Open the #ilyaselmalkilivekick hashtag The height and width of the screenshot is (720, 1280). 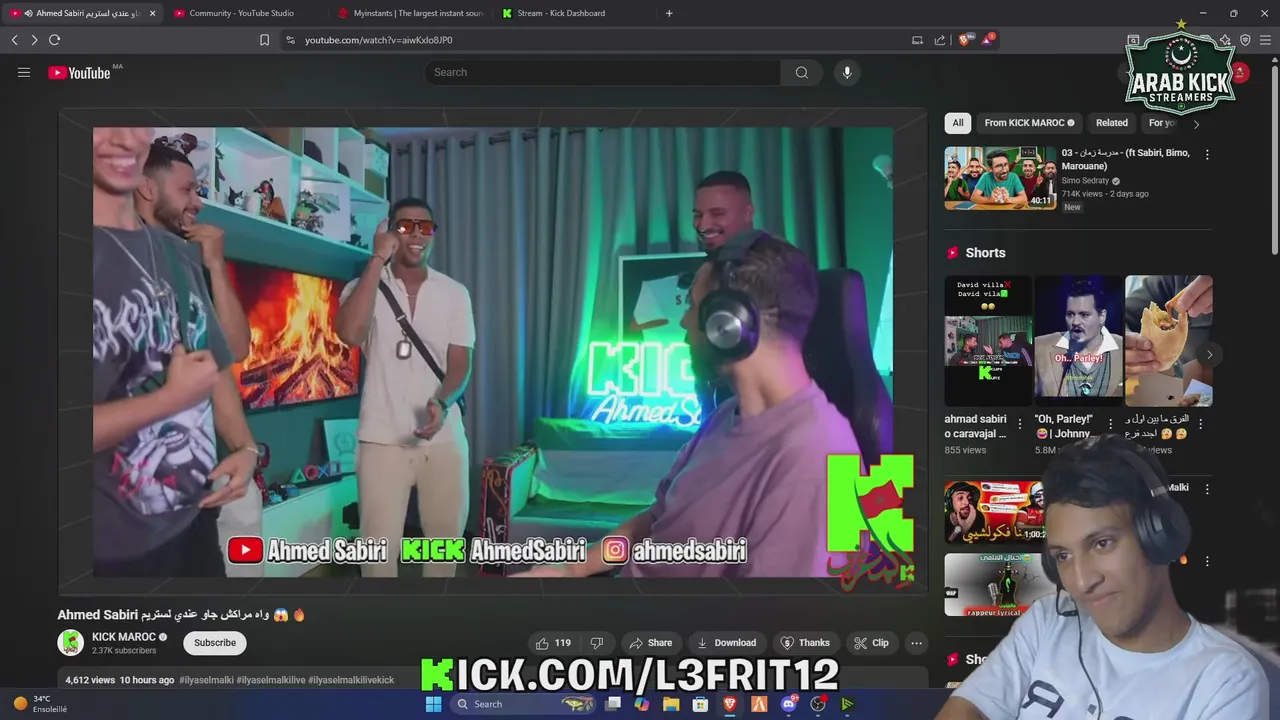click(x=351, y=680)
